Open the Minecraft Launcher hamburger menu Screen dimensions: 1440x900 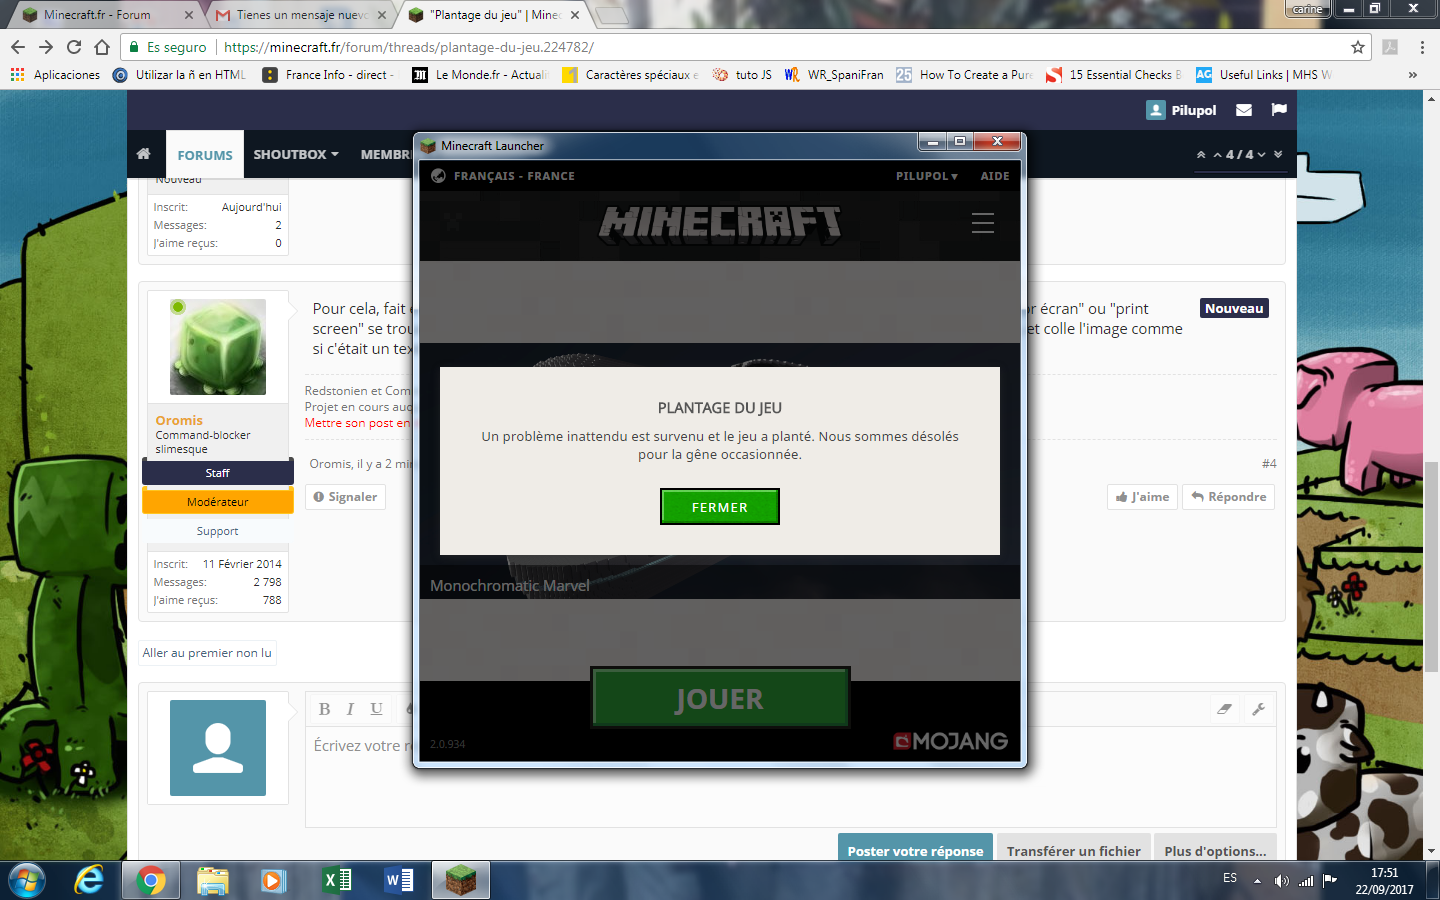tap(983, 222)
